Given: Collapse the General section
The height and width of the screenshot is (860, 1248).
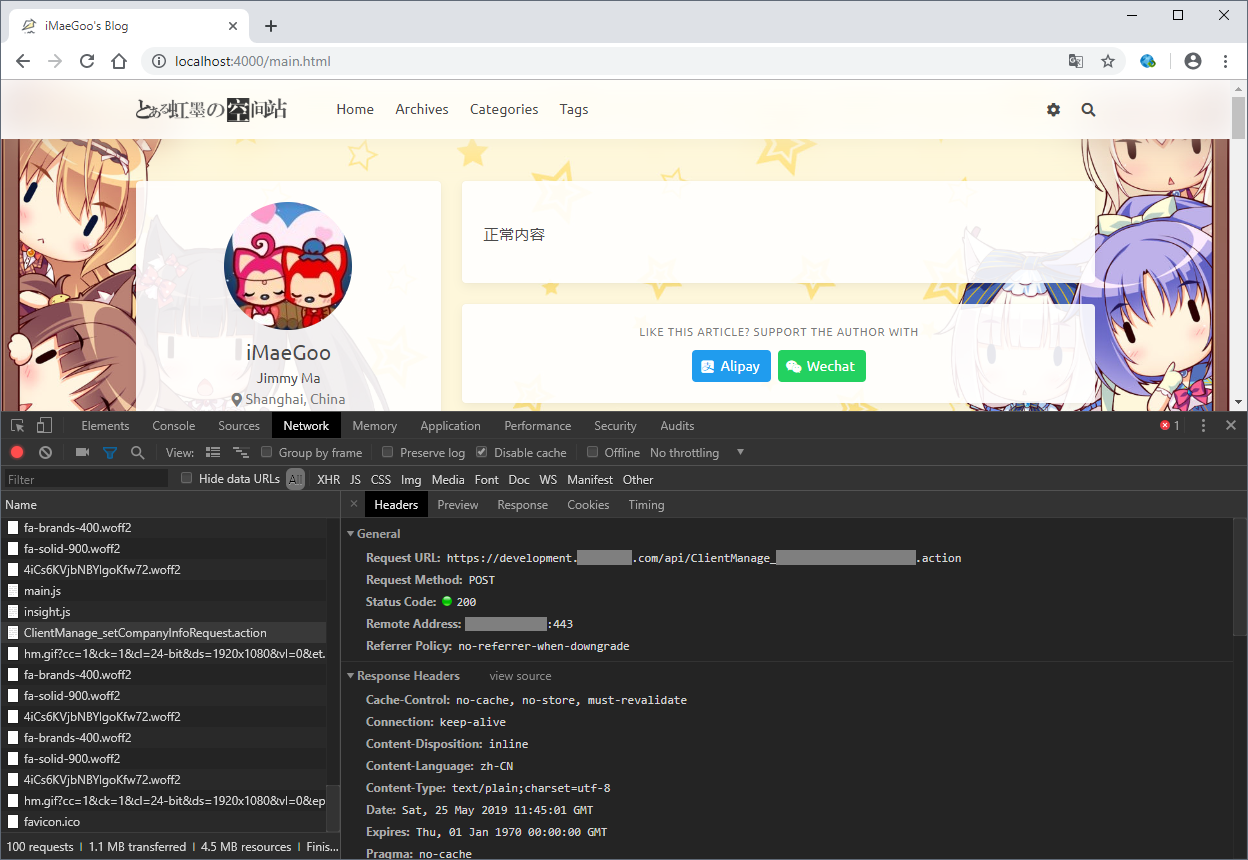Looking at the screenshot, I should (x=351, y=534).
